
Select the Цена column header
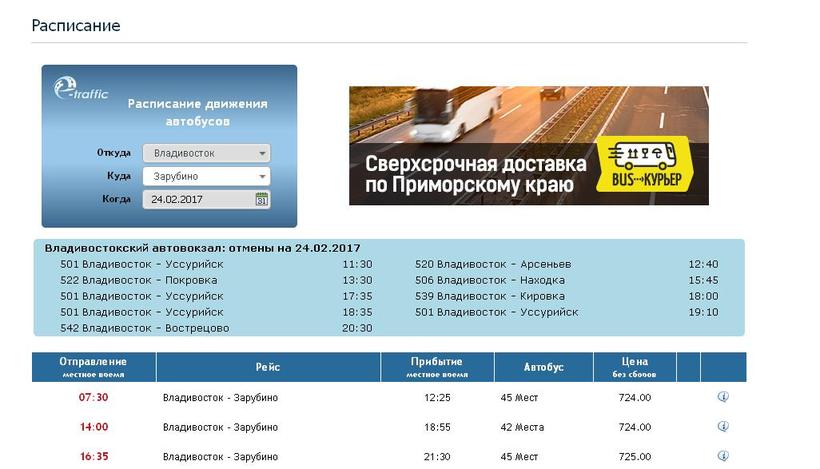pyautogui.click(x=634, y=367)
